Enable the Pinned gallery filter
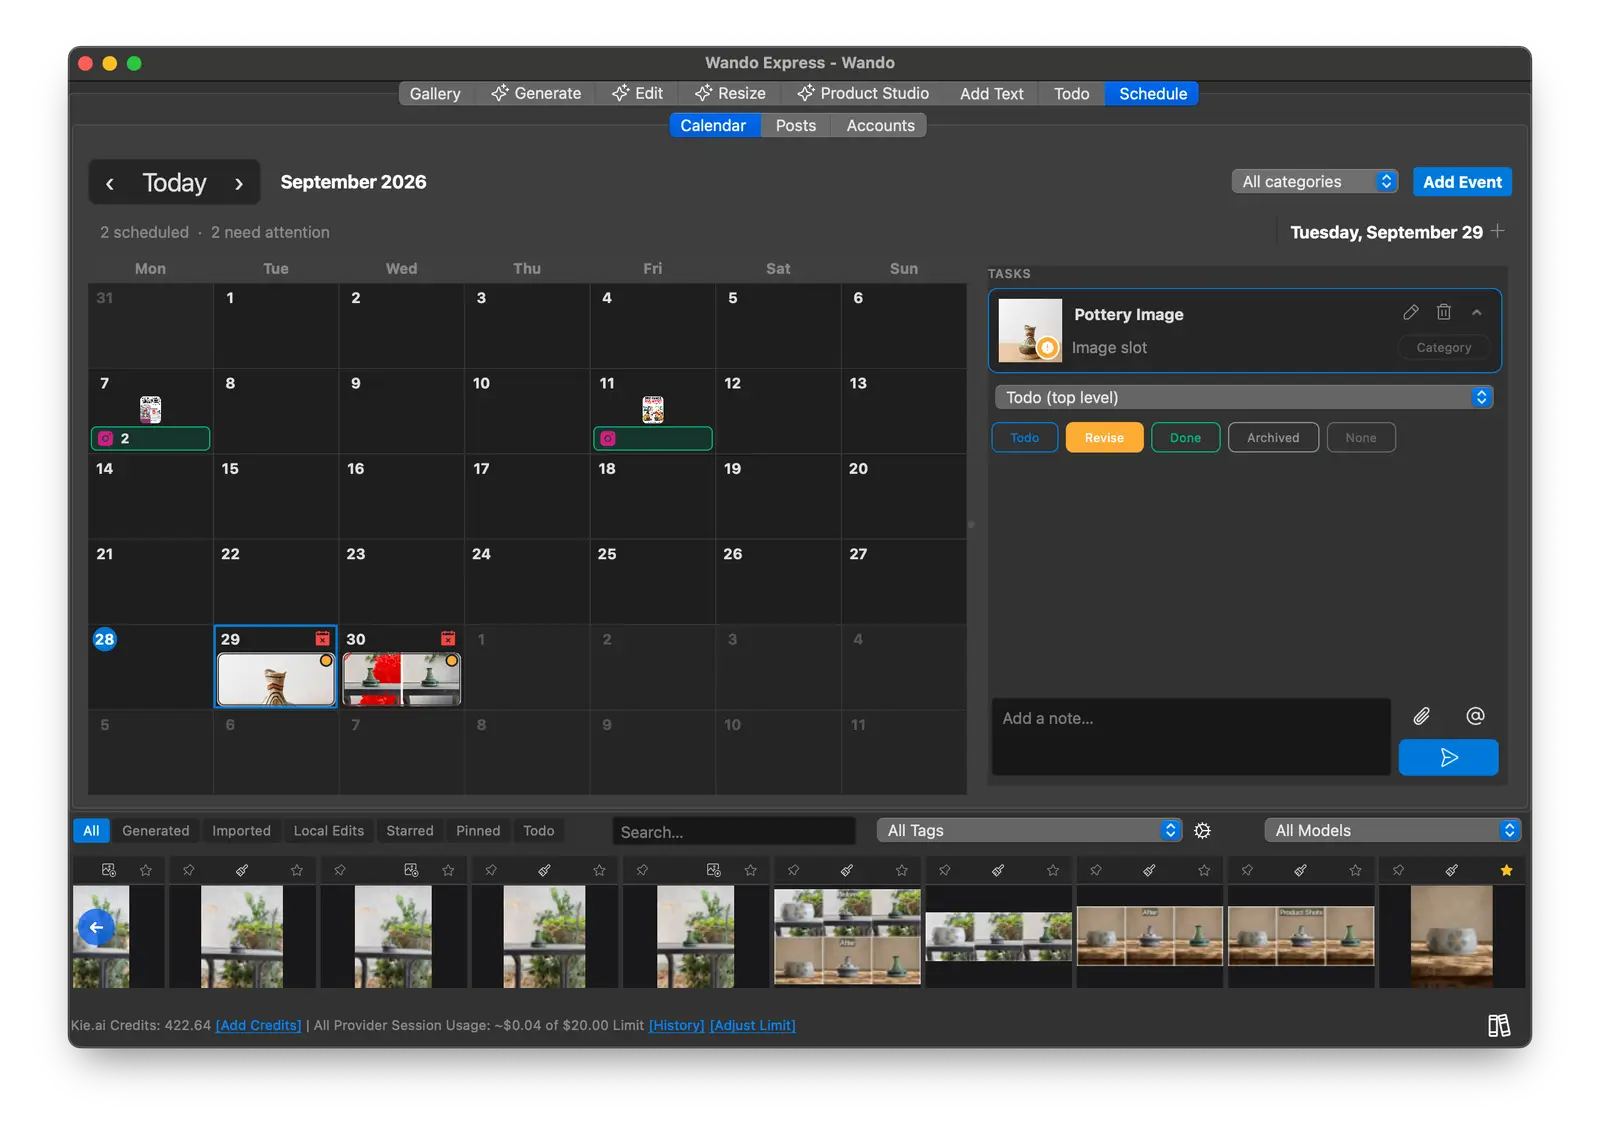Image resolution: width=1600 pixels, height=1138 pixels. point(478,831)
